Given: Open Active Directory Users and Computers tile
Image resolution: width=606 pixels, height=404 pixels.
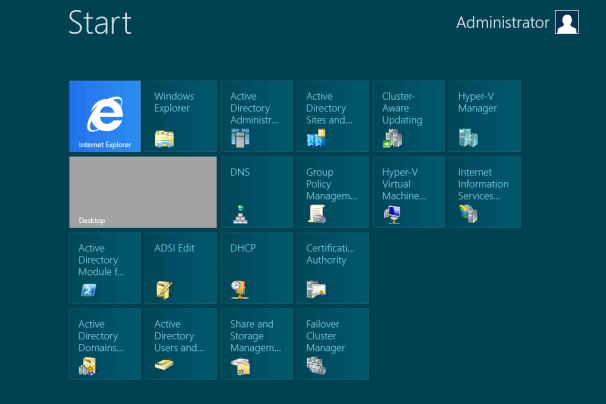Looking at the screenshot, I should pos(181,344).
